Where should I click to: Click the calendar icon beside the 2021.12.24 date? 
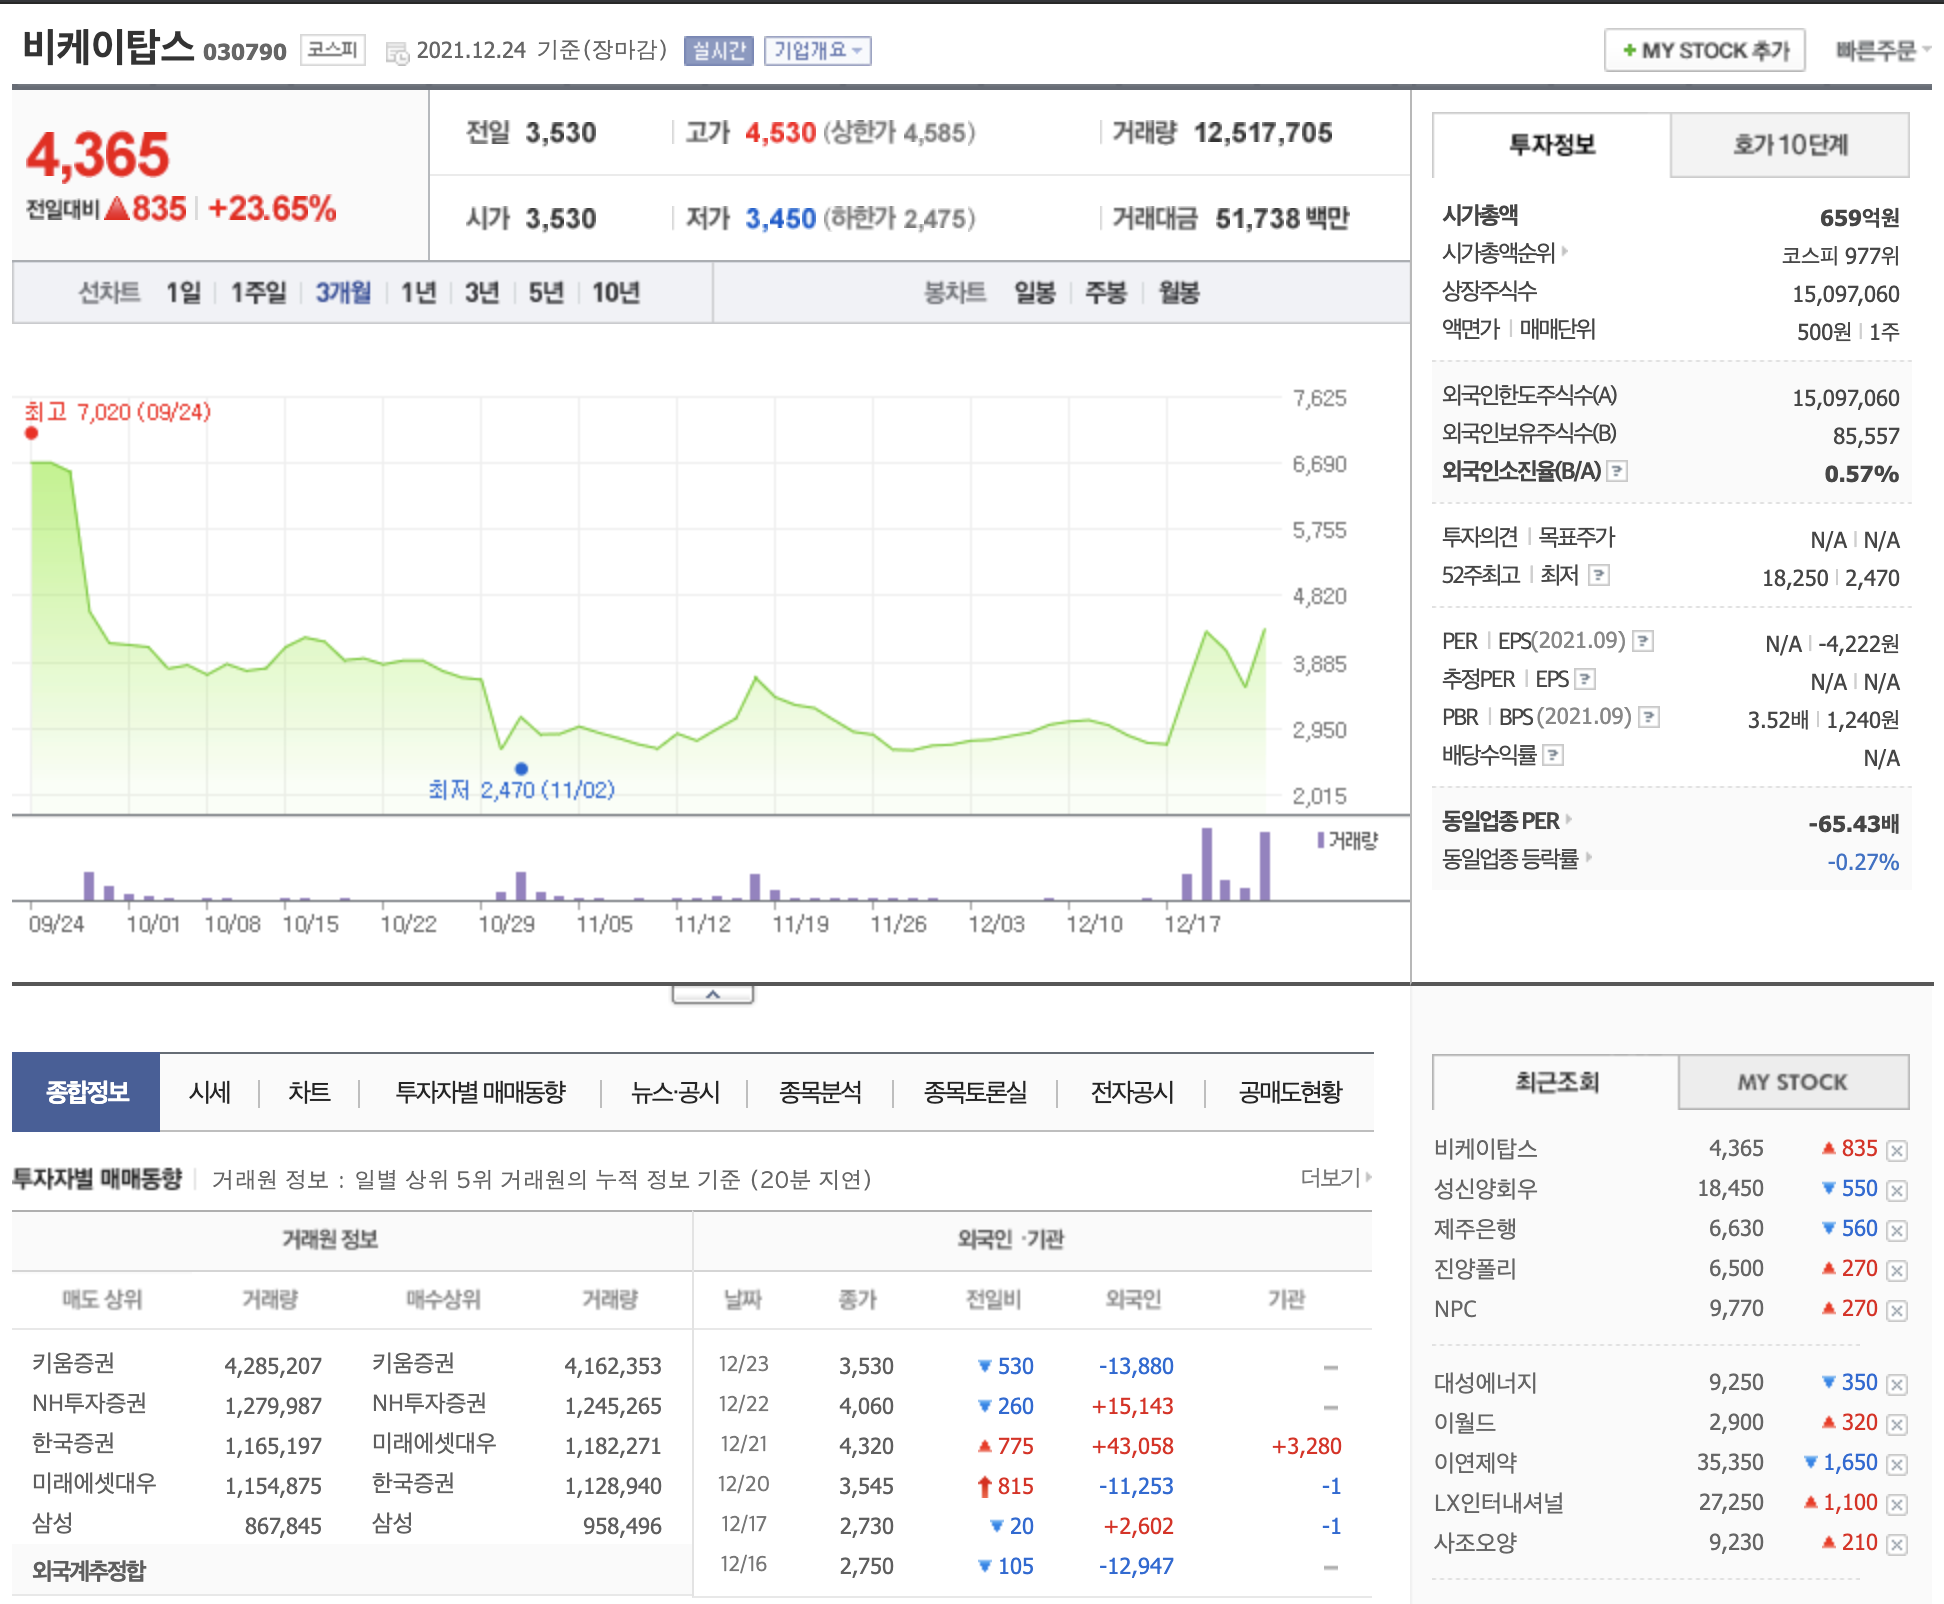397,53
